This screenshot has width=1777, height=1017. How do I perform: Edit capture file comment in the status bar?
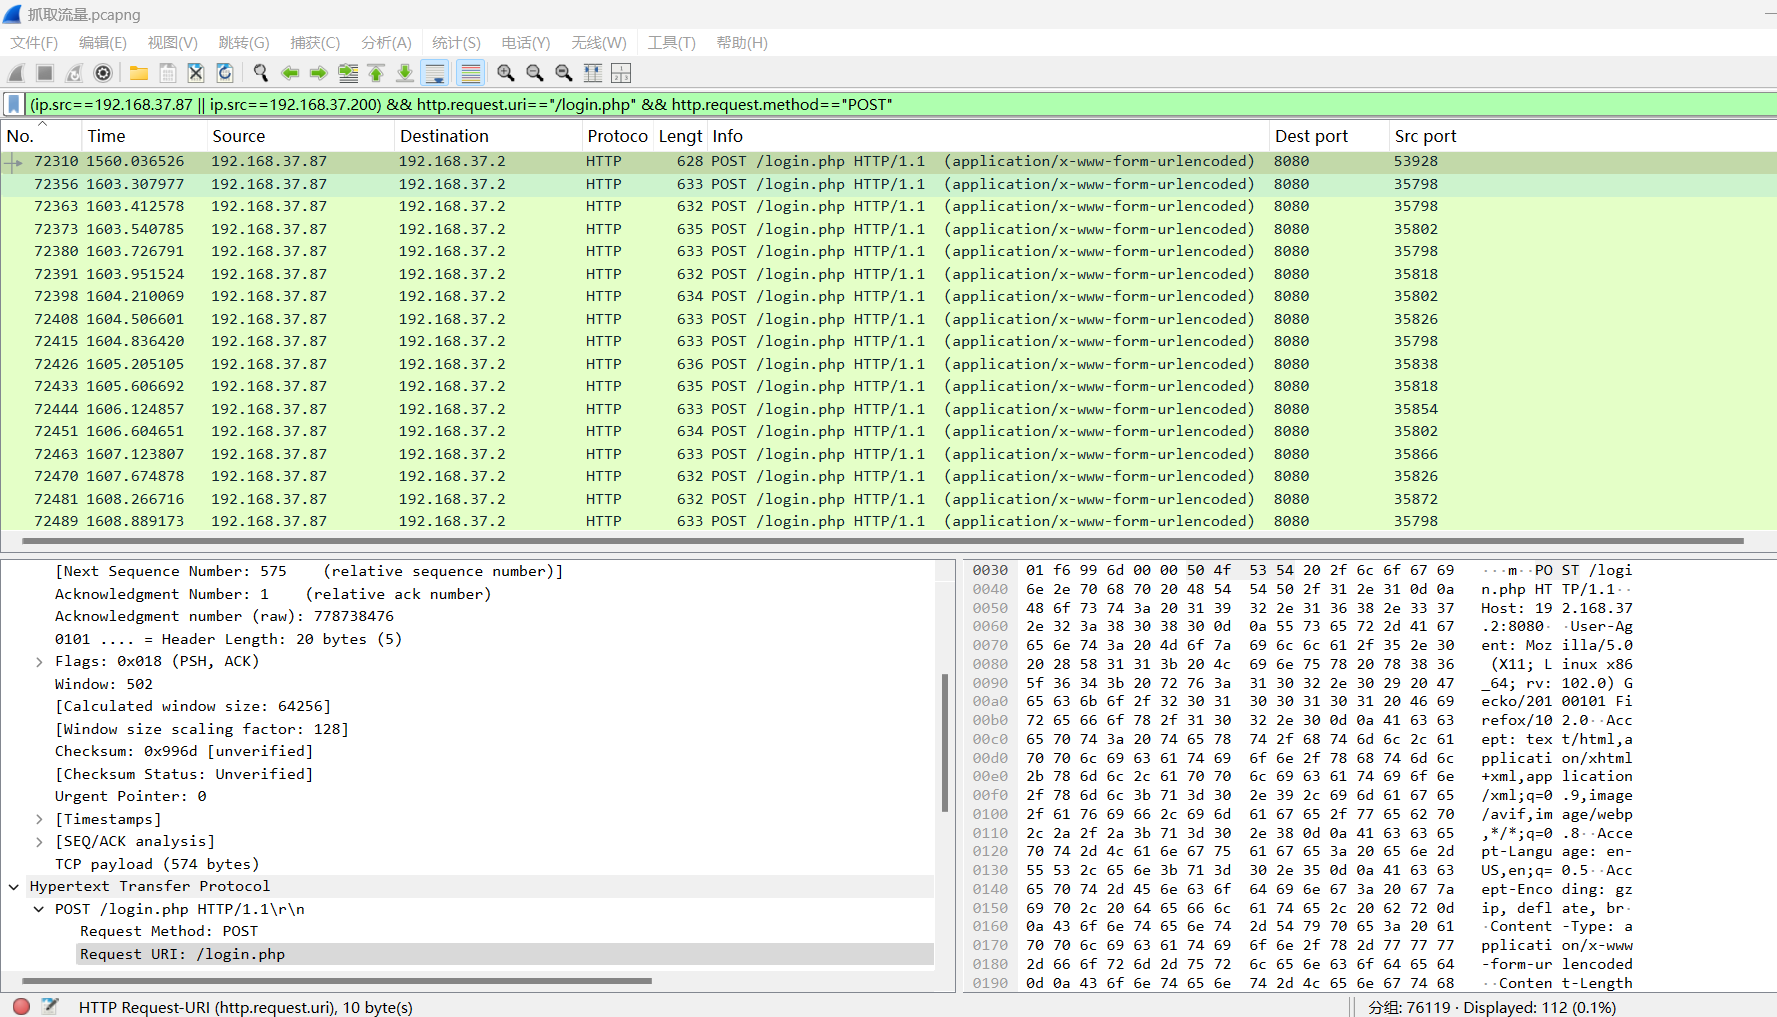(50, 1007)
